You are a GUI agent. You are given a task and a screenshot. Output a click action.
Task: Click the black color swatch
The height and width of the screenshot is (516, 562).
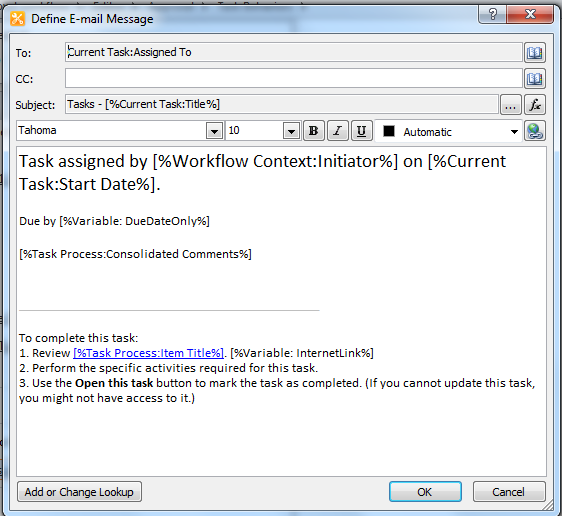(x=389, y=131)
